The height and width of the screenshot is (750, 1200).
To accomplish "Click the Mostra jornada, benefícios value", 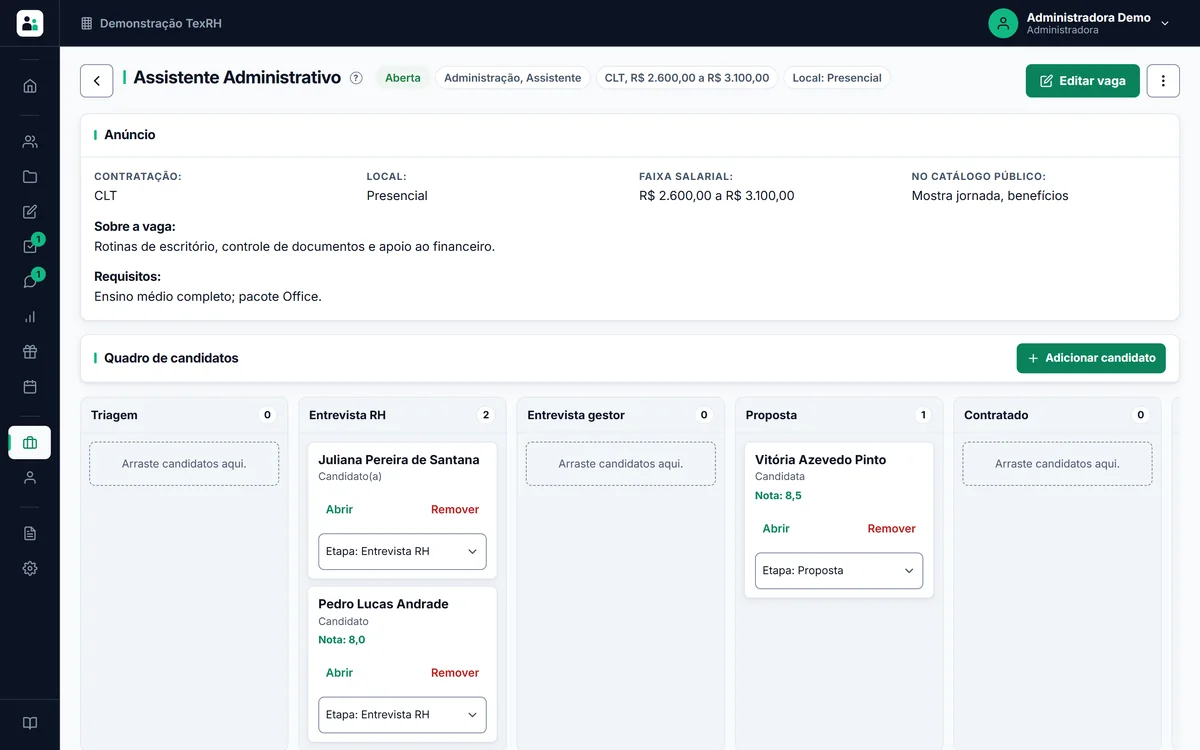I will click(990, 196).
